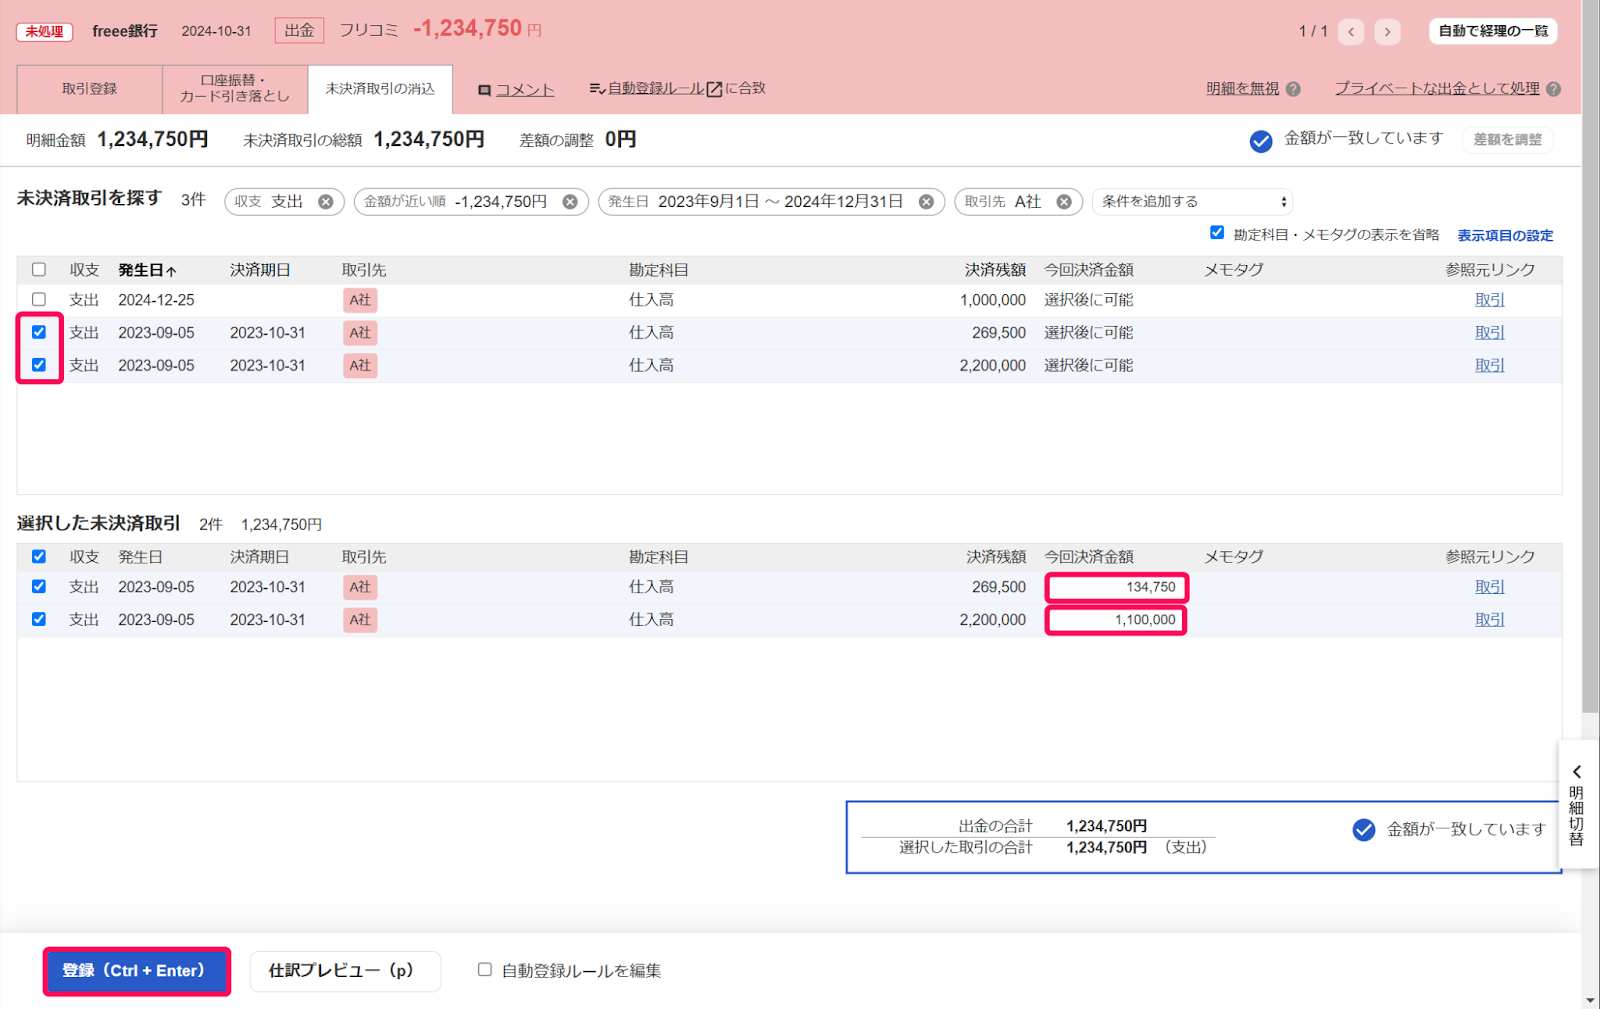Click 未処理 status badge
1600x1009 pixels.
pyautogui.click(x=44, y=32)
